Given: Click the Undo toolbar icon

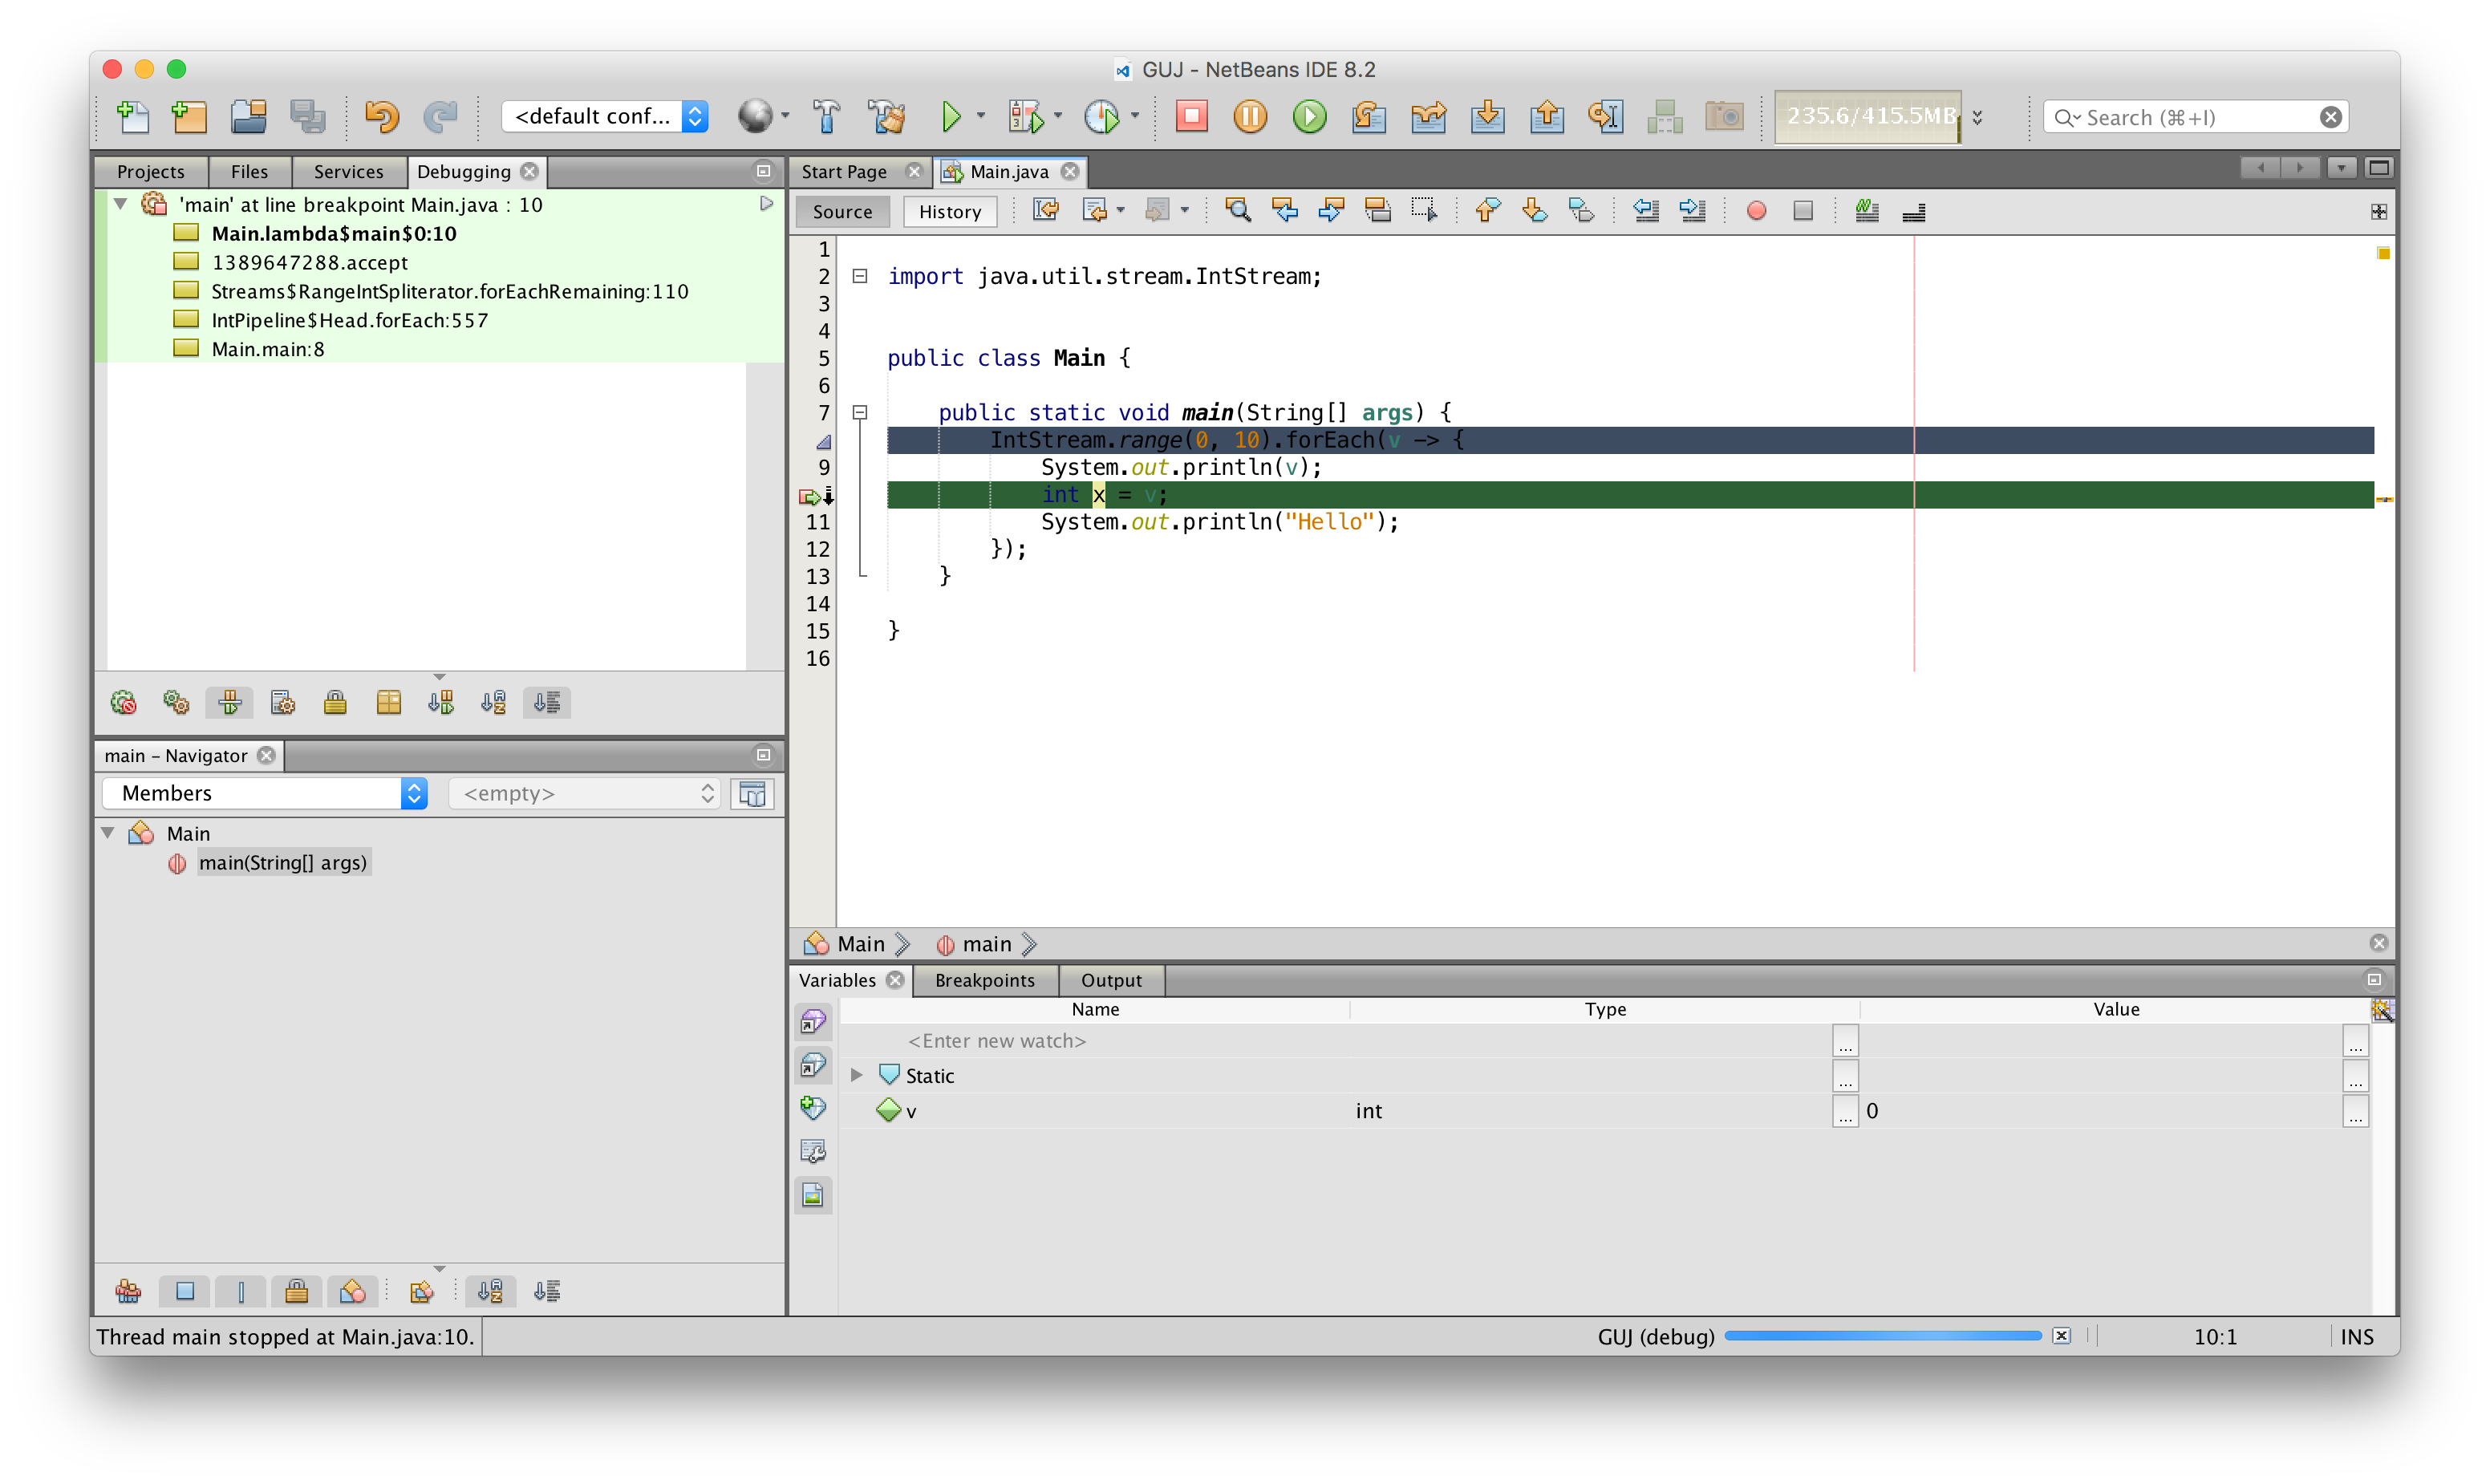Looking at the screenshot, I should point(381,116).
